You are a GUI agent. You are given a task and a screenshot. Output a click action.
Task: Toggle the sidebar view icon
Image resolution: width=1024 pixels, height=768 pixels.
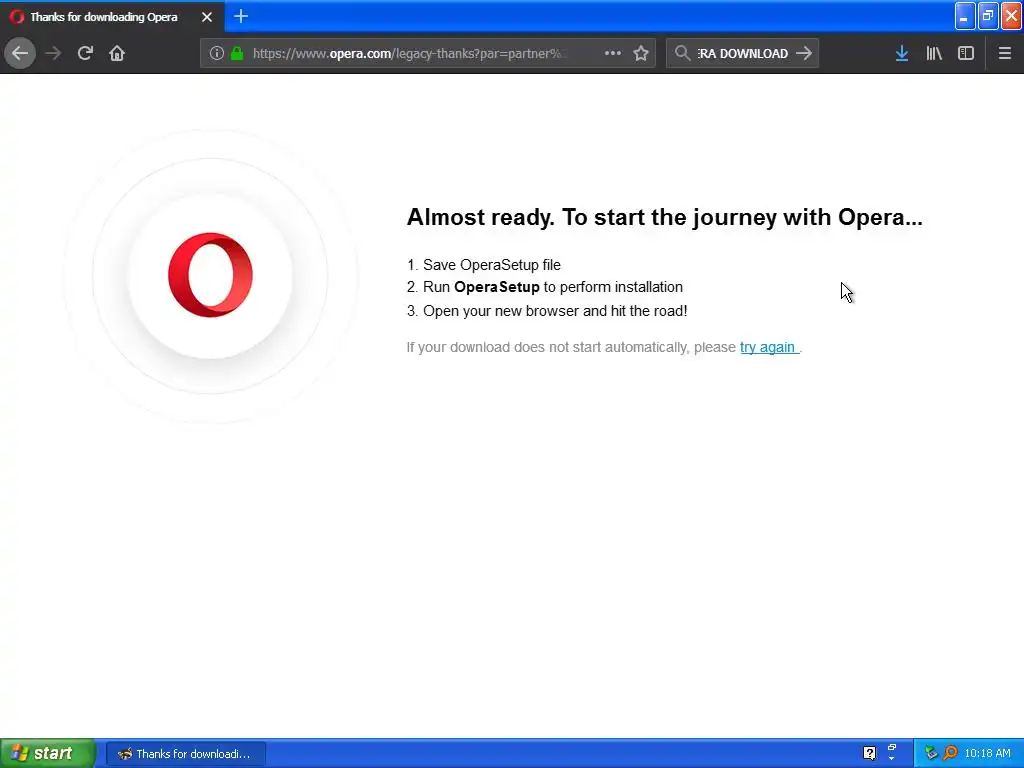(x=966, y=54)
